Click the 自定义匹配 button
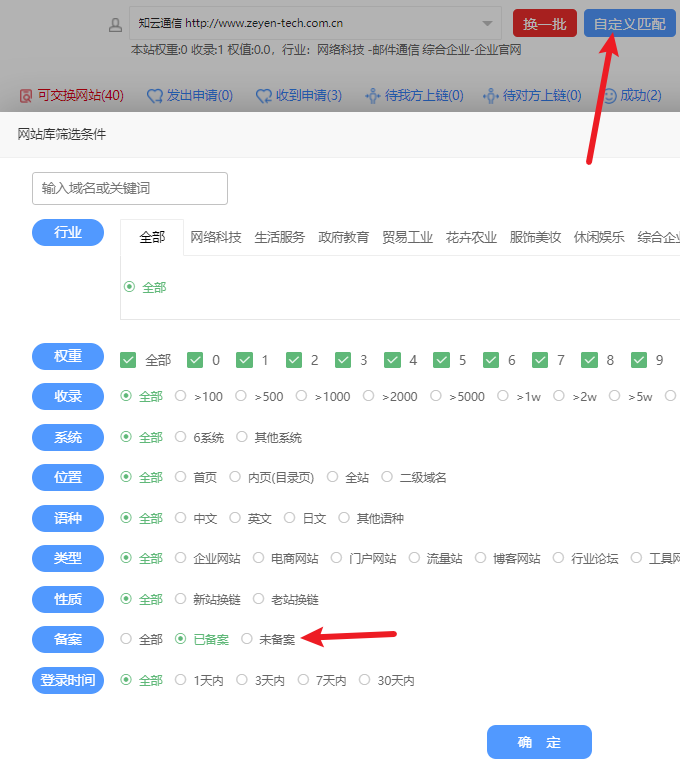Viewport: 680px width, 774px height. (x=629, y=23)
